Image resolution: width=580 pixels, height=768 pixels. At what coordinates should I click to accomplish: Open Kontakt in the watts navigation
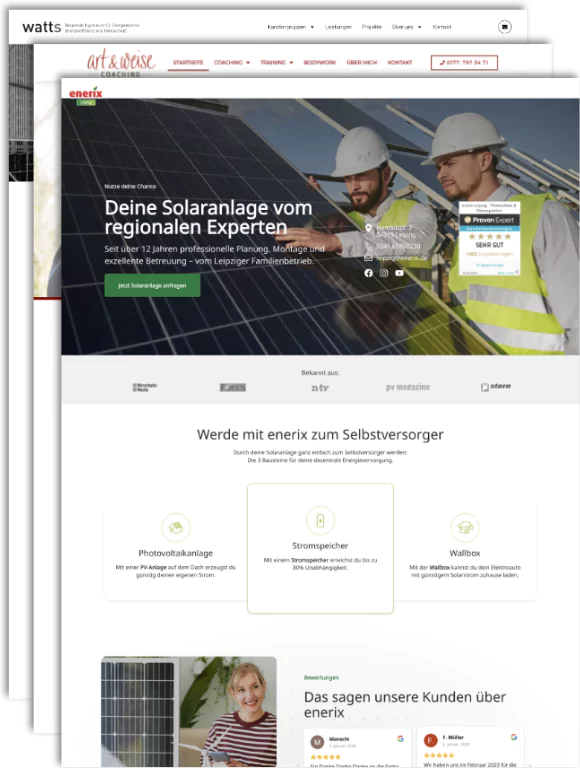point(441,27)
